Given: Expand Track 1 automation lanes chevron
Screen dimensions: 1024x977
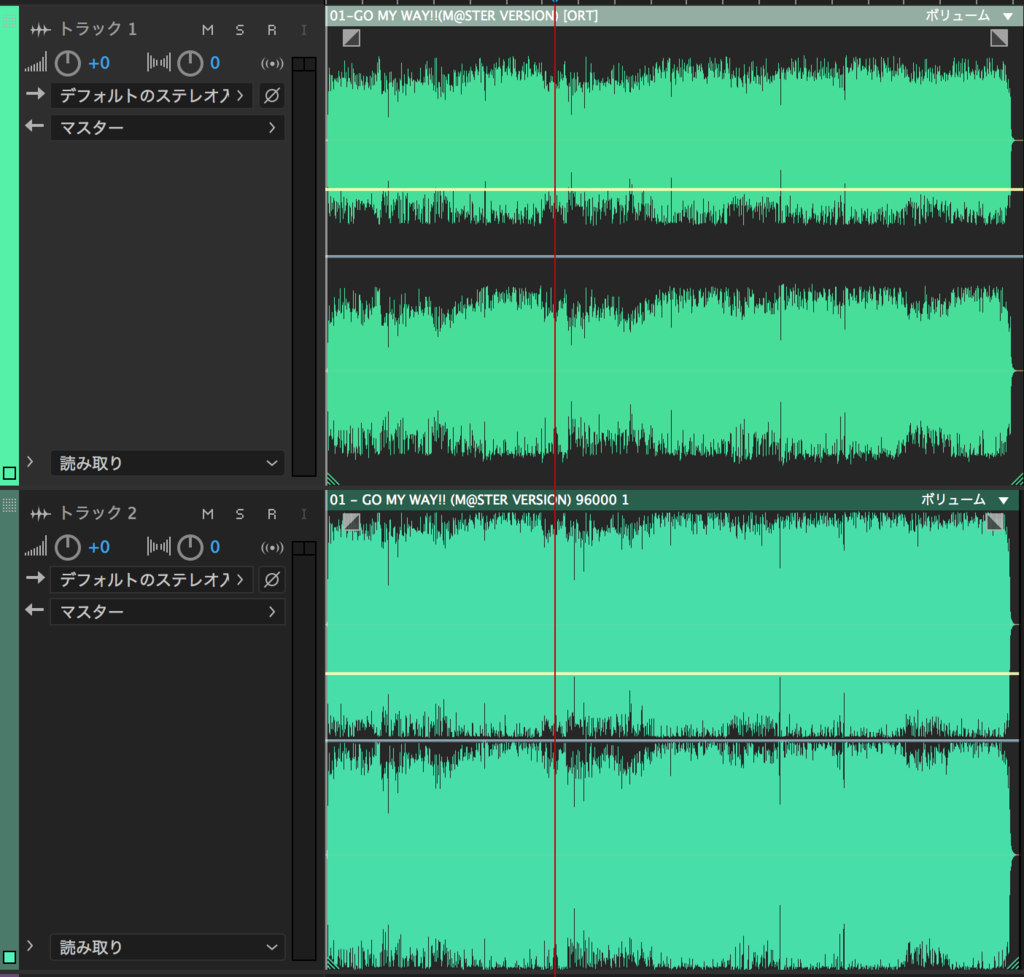Looking at the screenshot, I should click(x=30, y=462).
